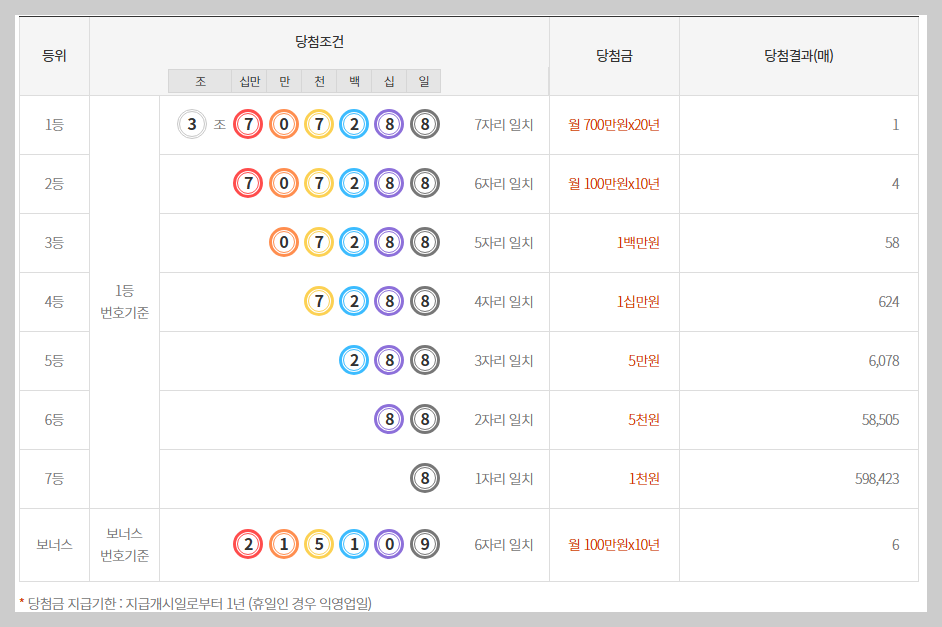
Task: Click the winner count 58,505
Action: tap(880, 420)
